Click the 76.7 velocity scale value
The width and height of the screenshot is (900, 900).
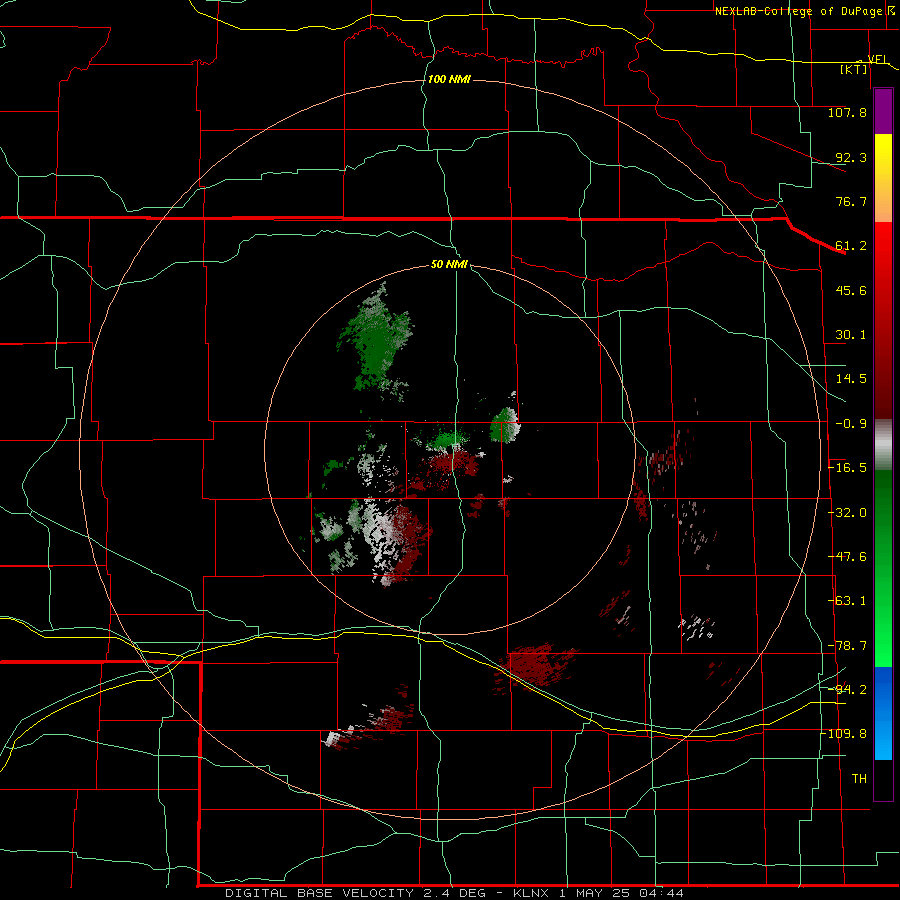[x=851, y=201]
